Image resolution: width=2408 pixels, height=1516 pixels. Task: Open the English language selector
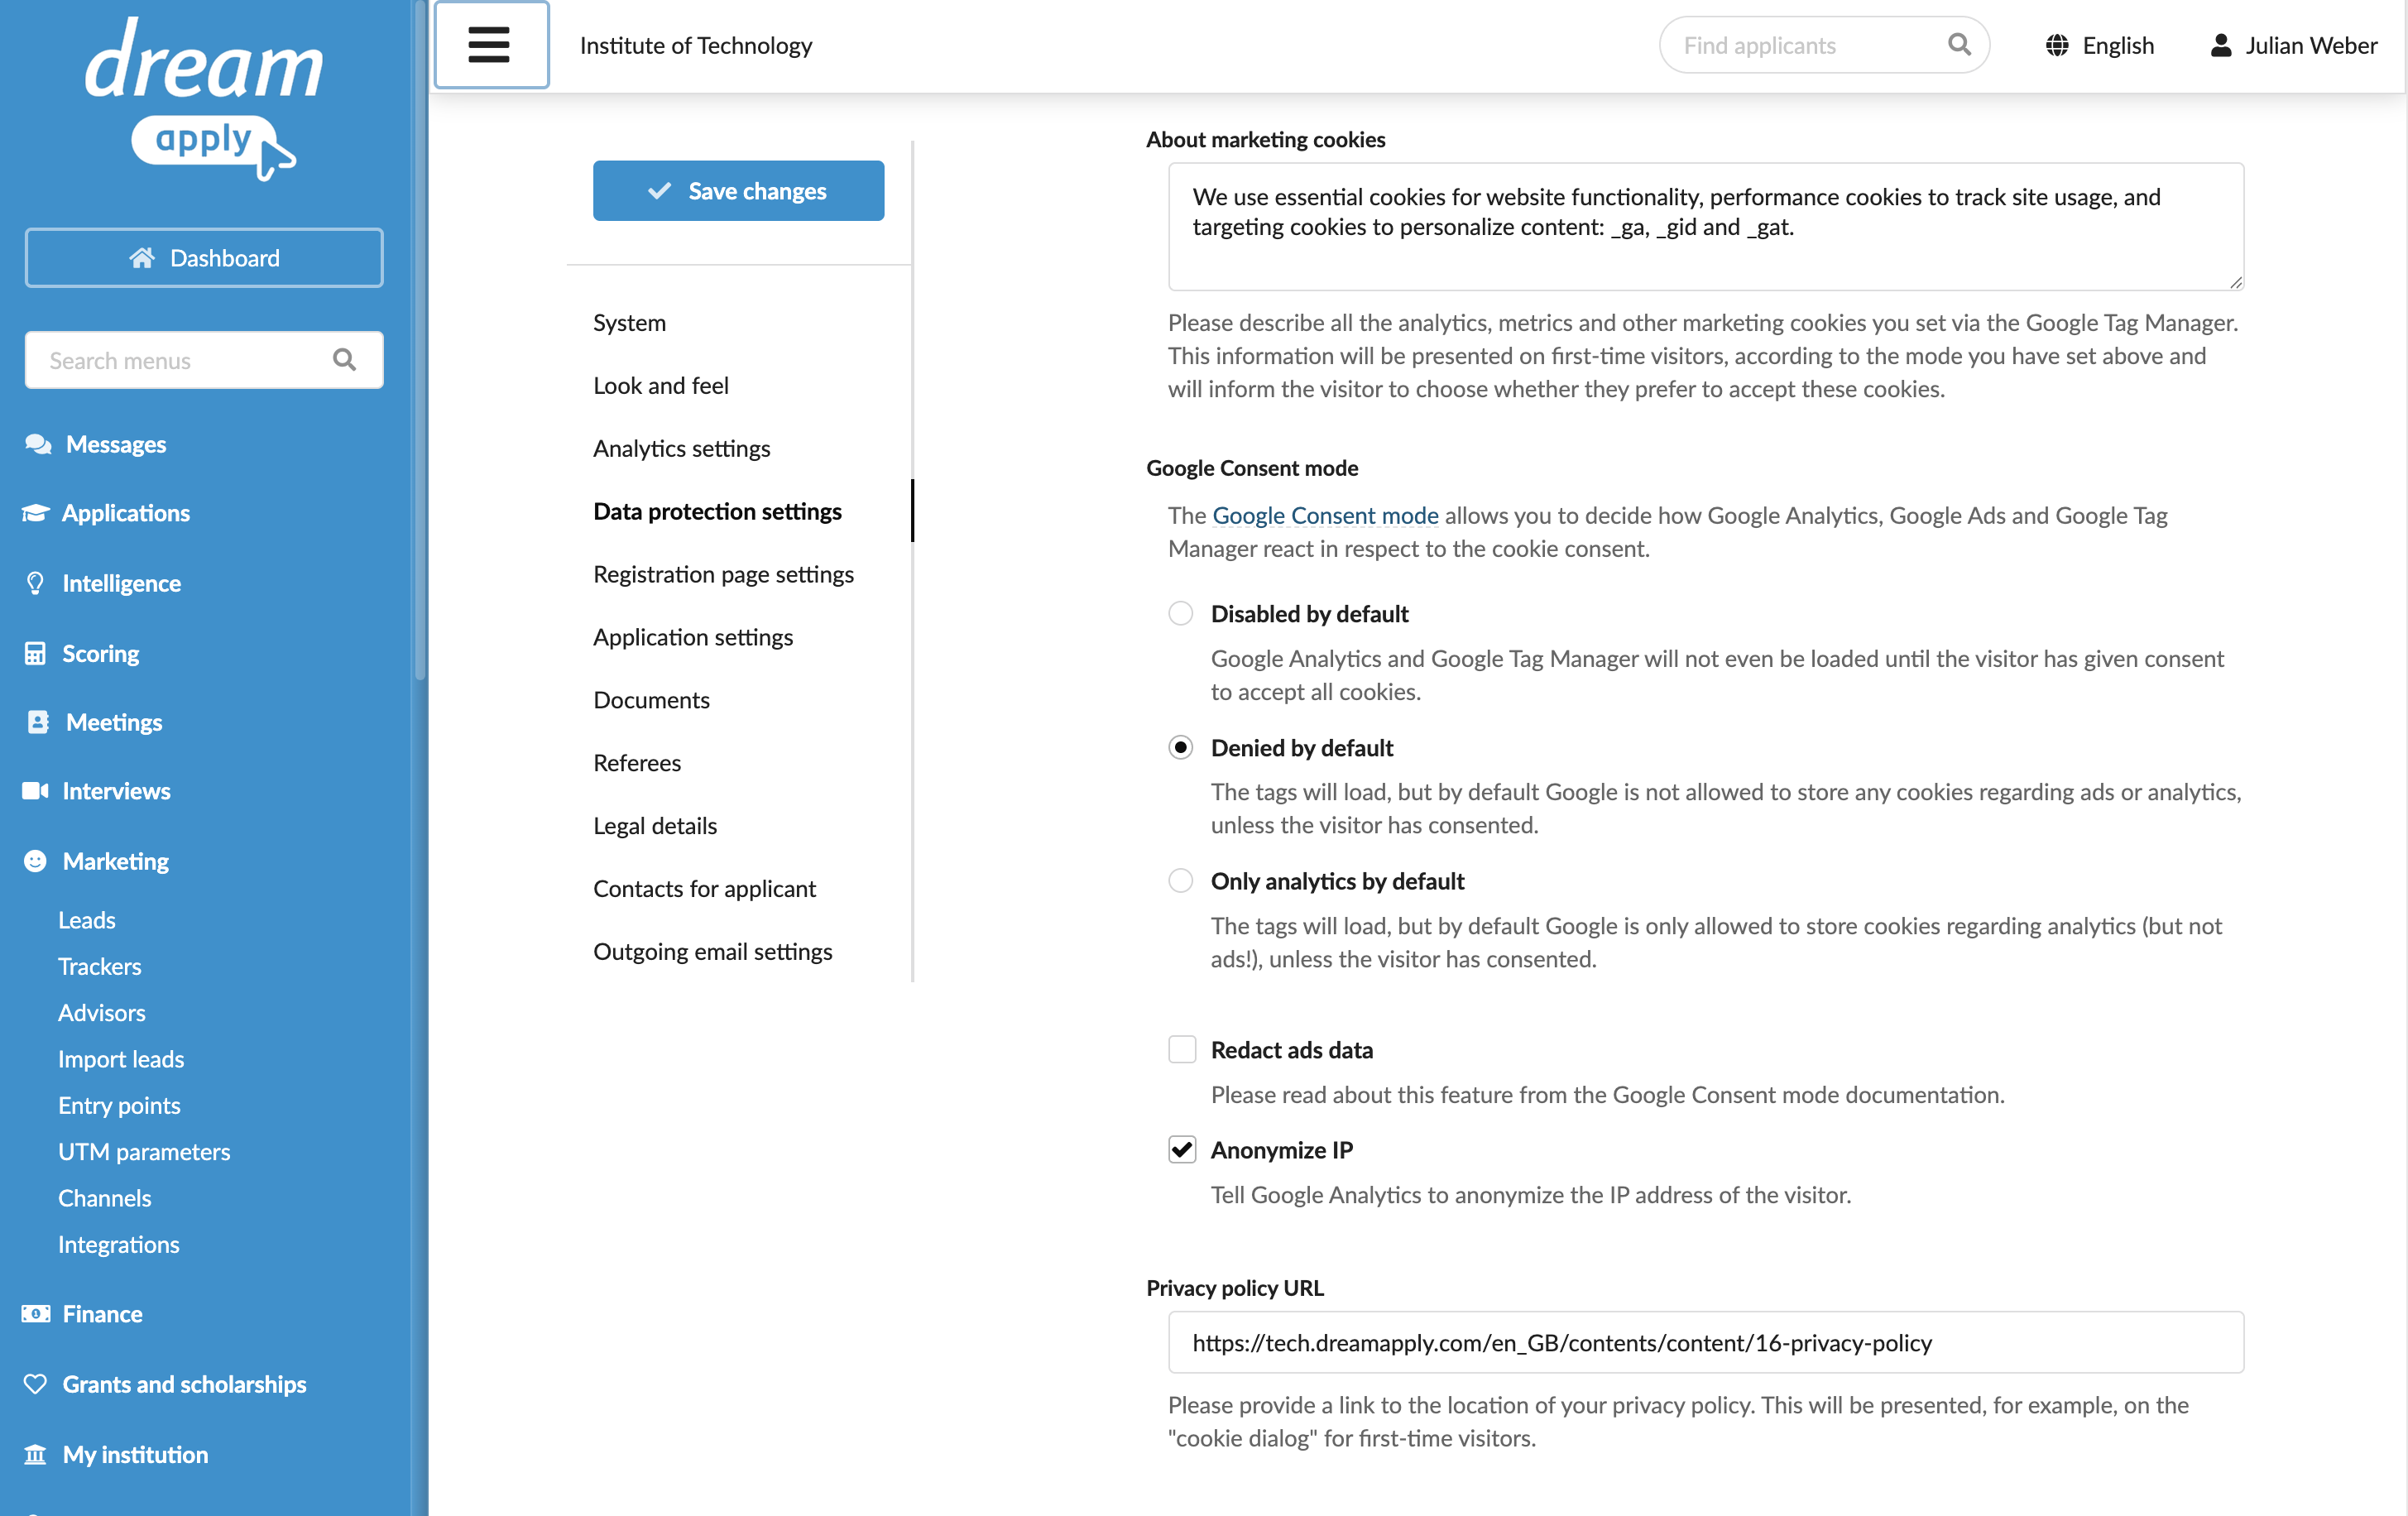(x=2099, y=45)
